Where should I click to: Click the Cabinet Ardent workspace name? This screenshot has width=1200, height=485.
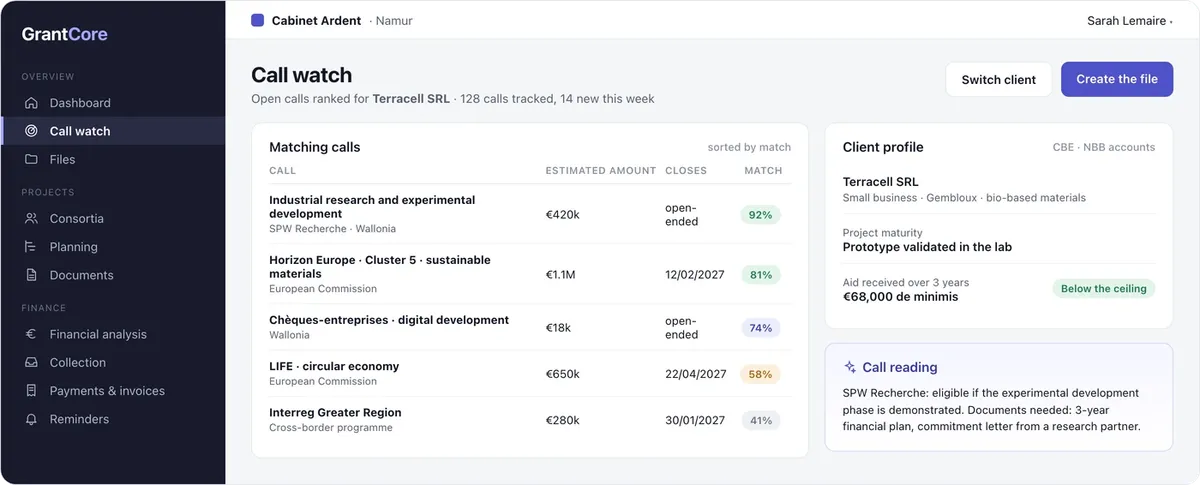click(316, 21)
